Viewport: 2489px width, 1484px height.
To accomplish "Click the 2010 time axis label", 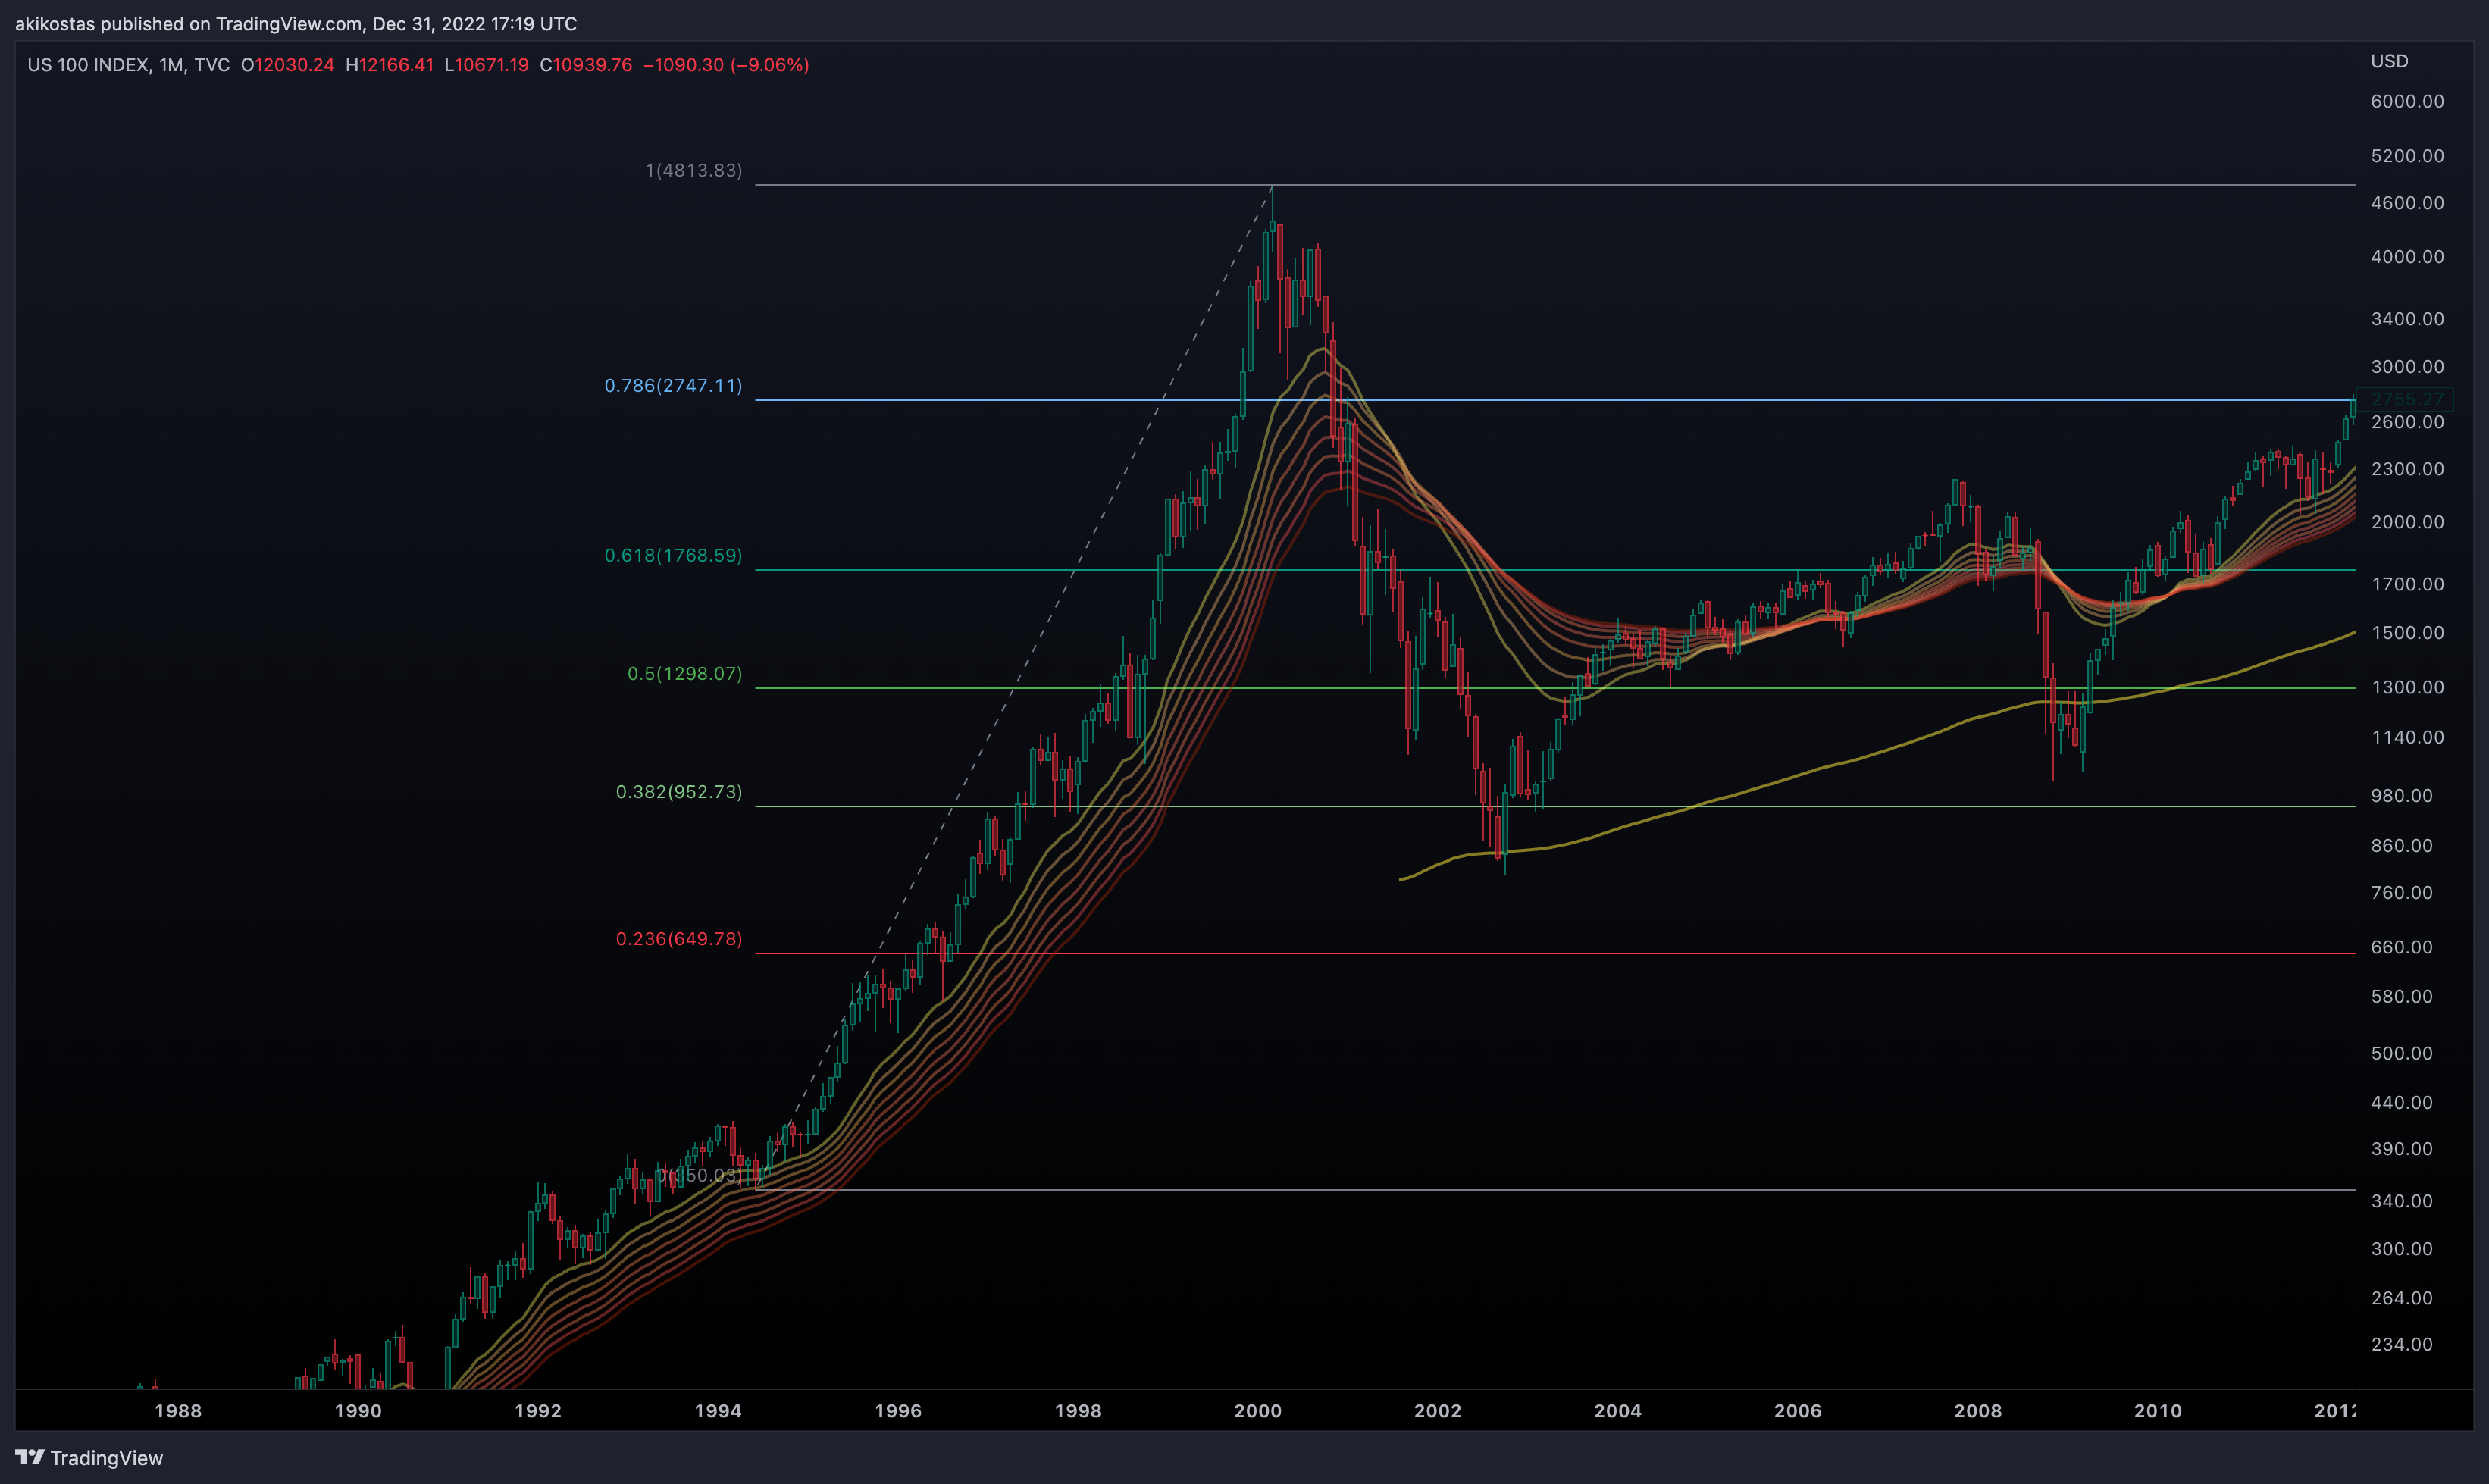I will tap(2158, 1411).
